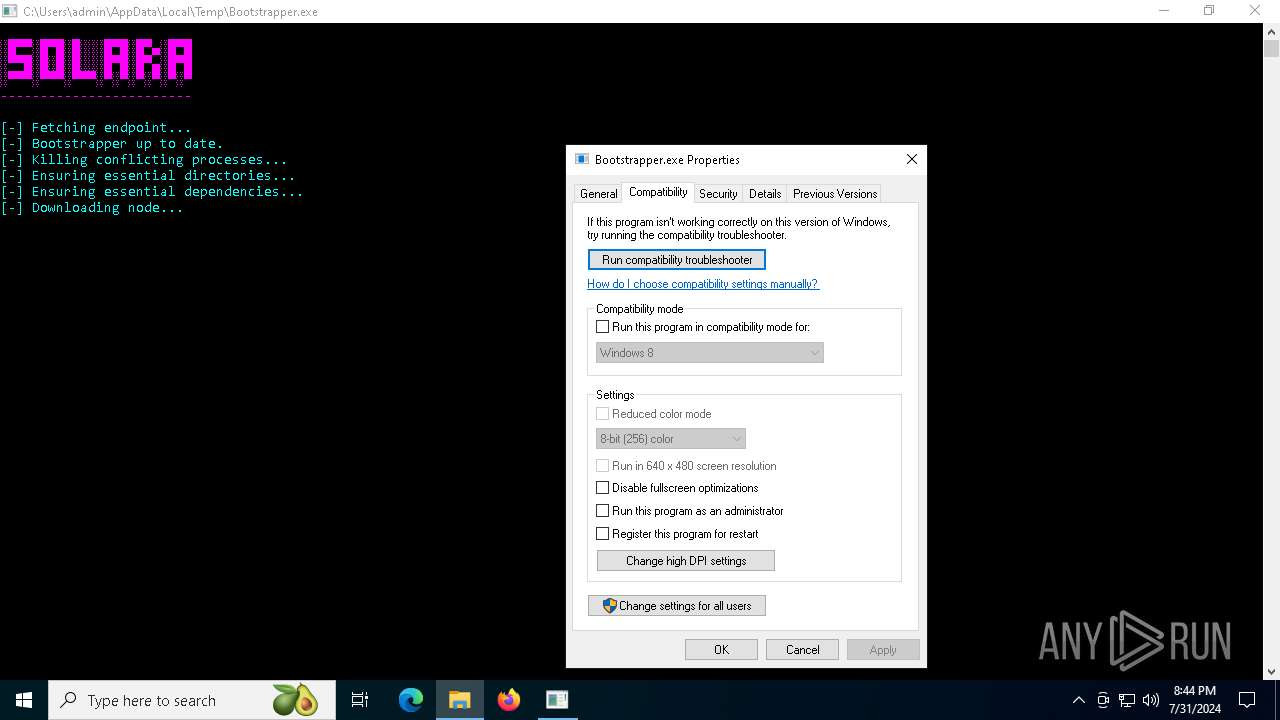
Task: Click the 'Ensuring essential directories...' line
Action: [x=148, y=176]
